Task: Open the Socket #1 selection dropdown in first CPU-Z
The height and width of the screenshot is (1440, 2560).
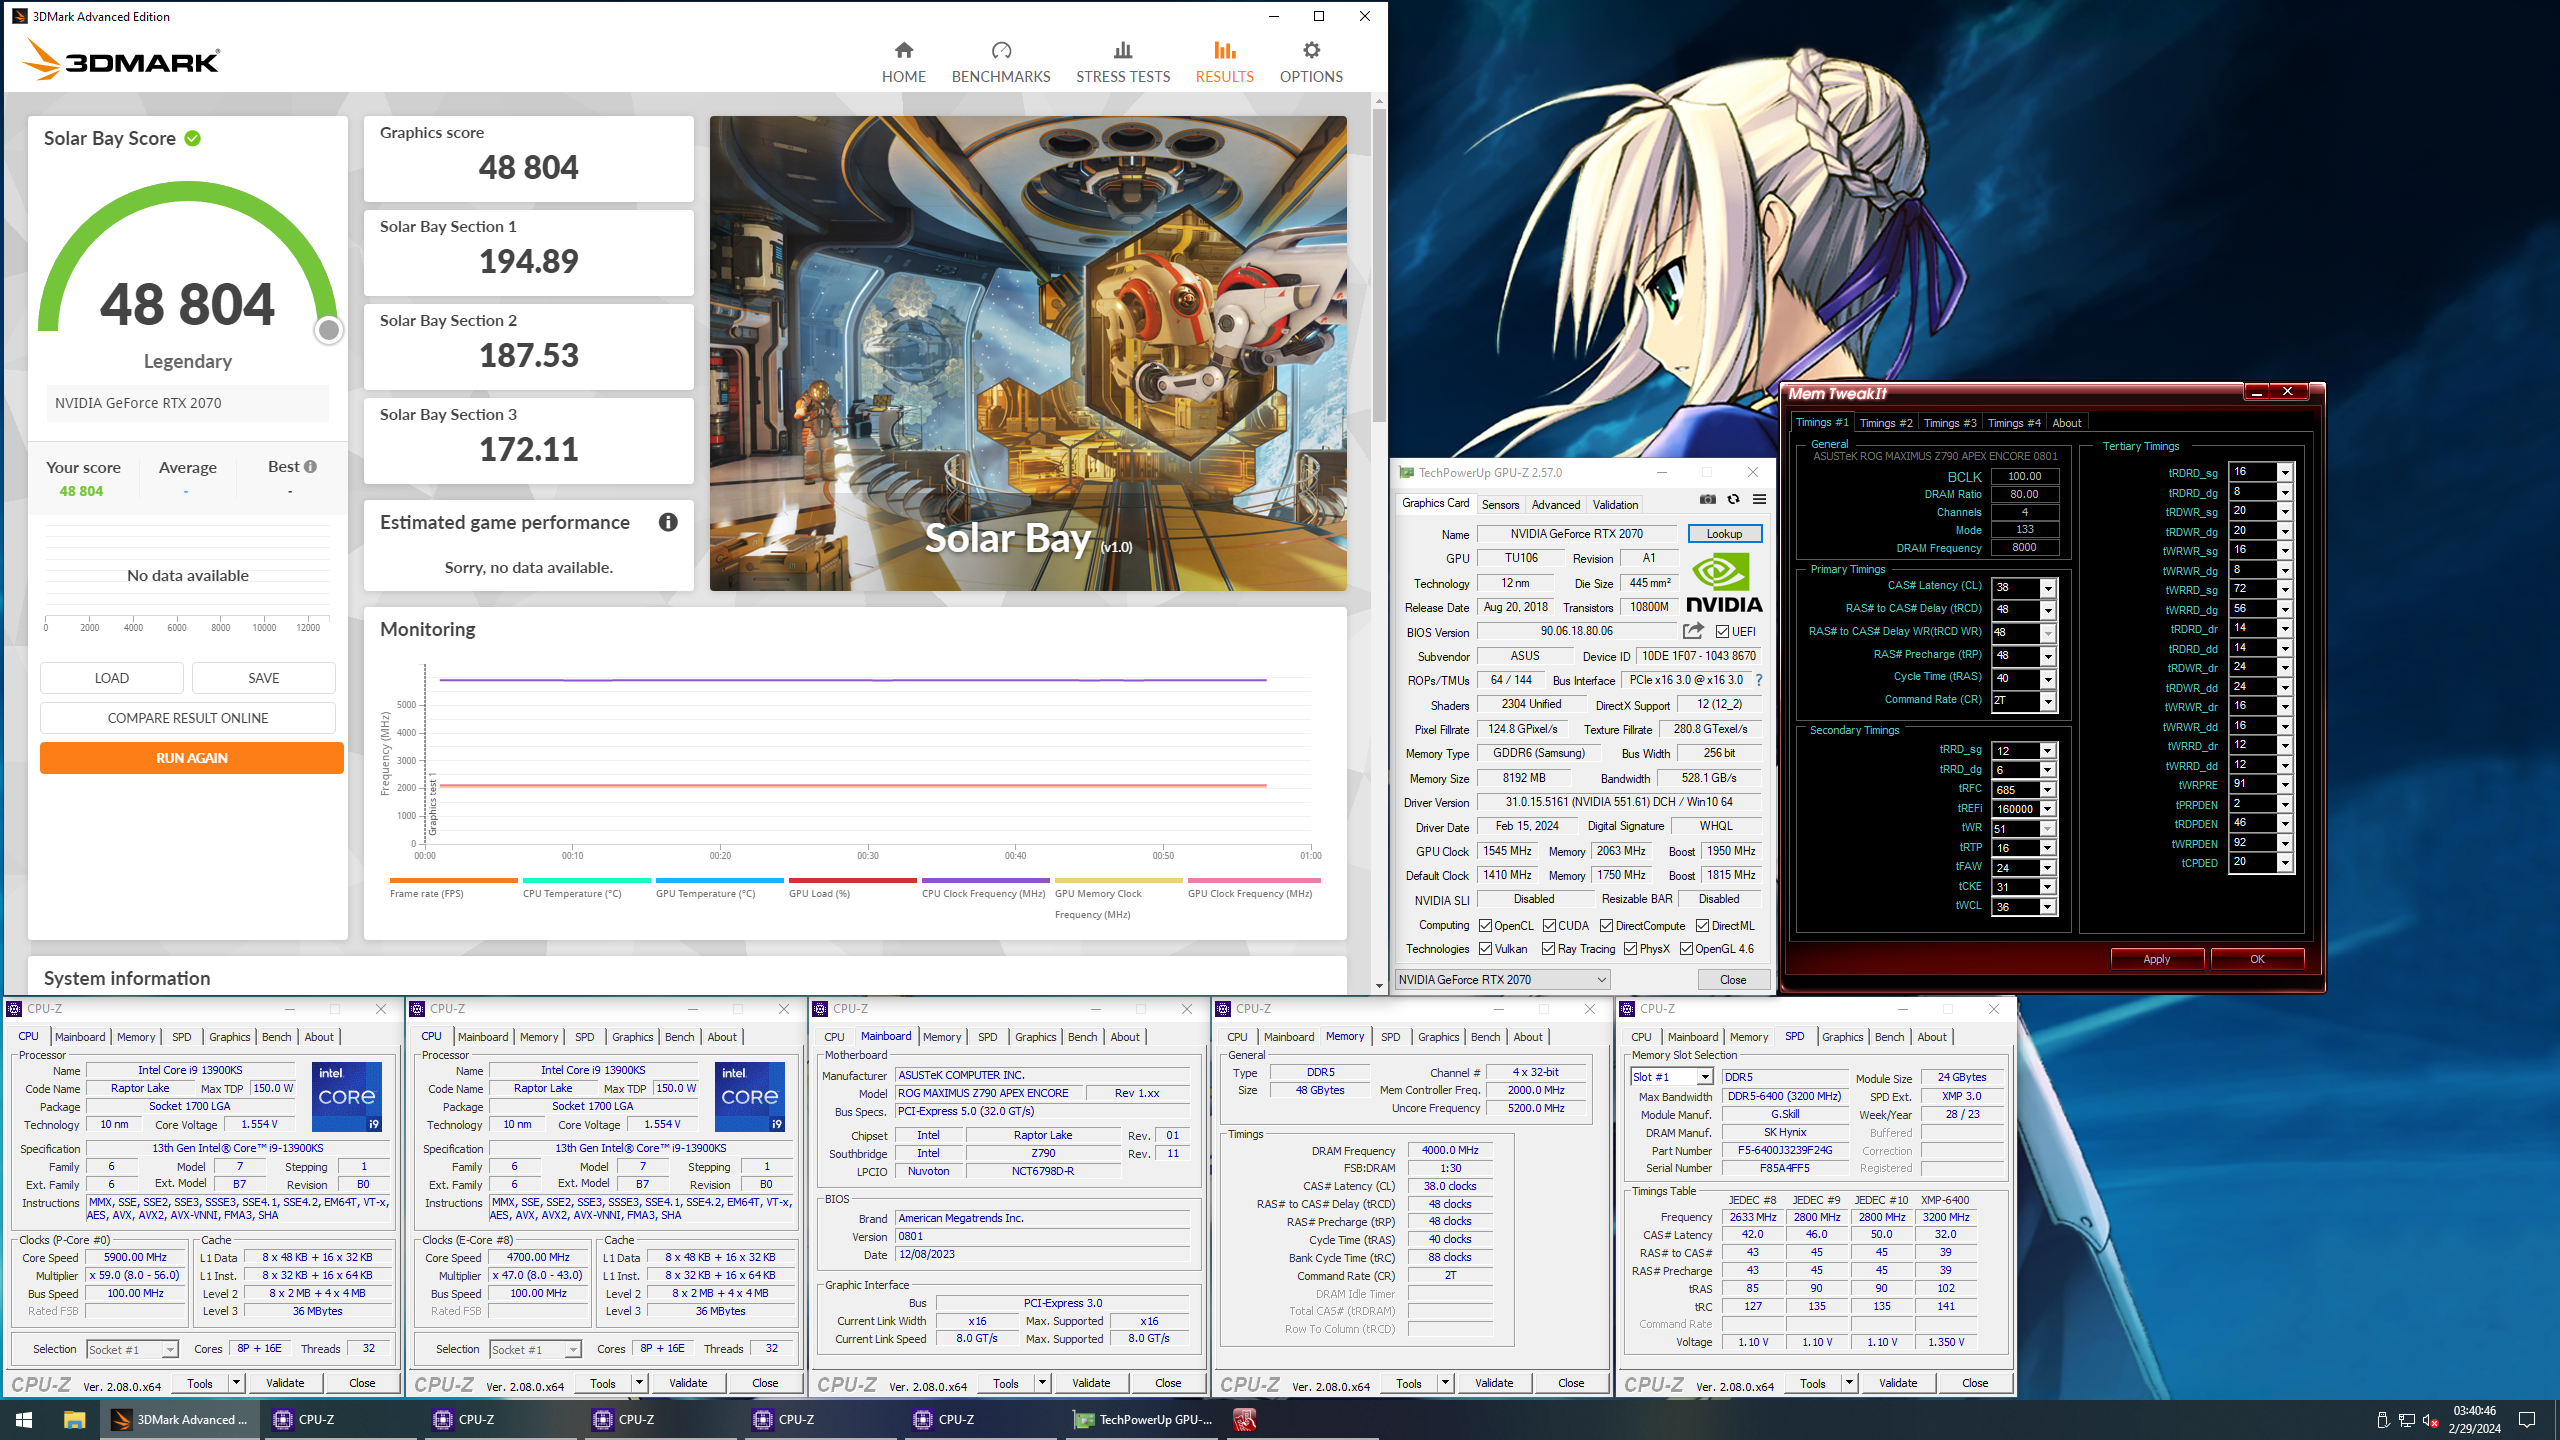Action: click(x=132, y=1350)
